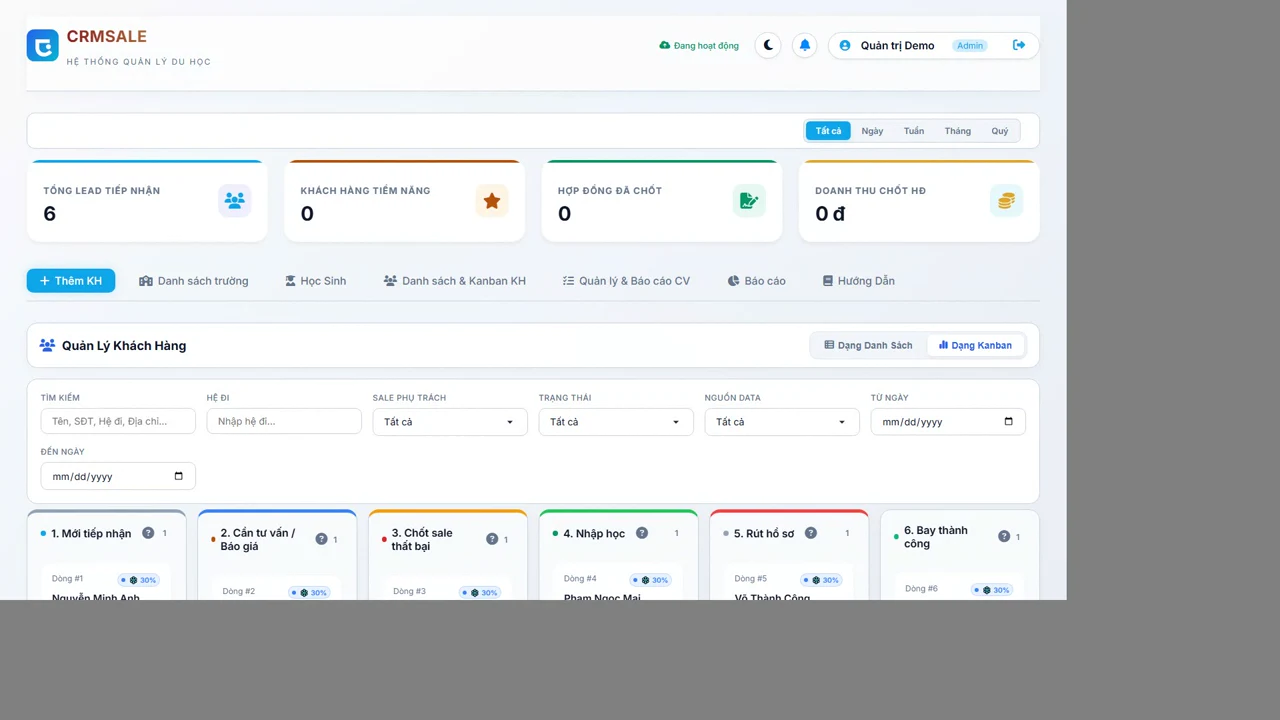Viewport: 1280px width, 720px height.
Task: Select the Ngày time filter
Action: (x=872, y=131)
